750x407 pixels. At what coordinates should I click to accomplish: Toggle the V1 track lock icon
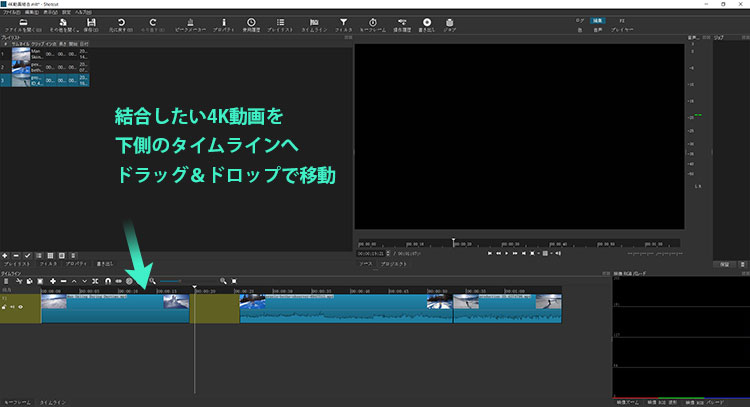tap(4, 307)
